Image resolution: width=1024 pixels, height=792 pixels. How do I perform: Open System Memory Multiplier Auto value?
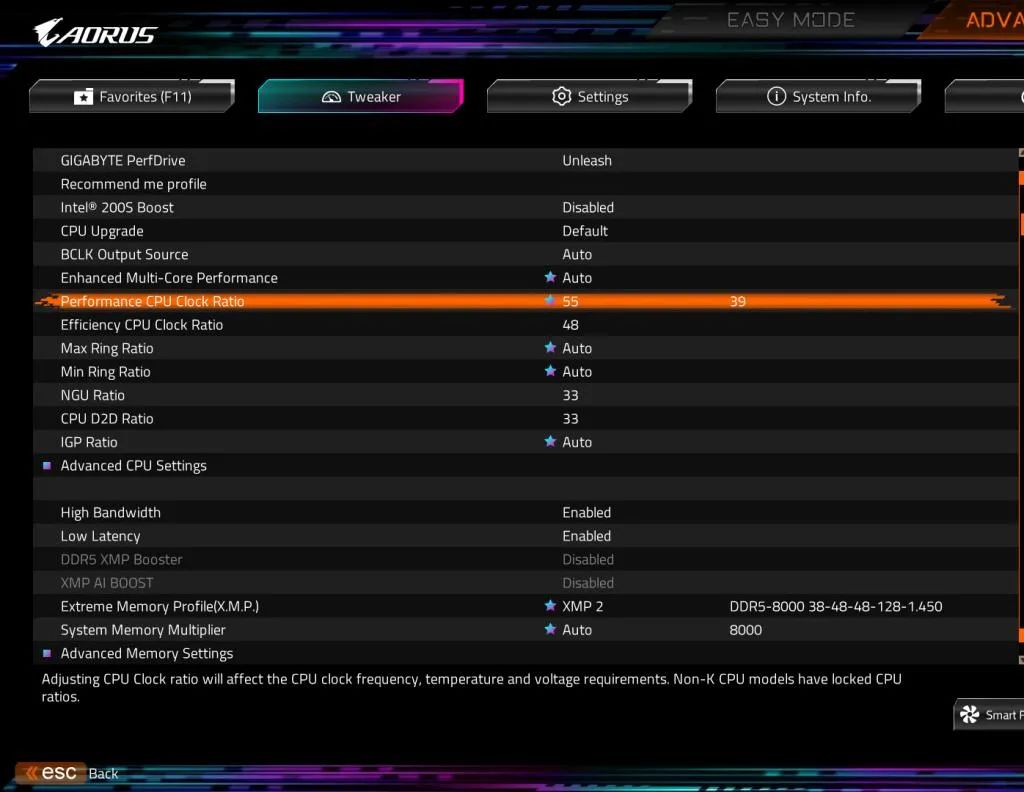[577, 630]
